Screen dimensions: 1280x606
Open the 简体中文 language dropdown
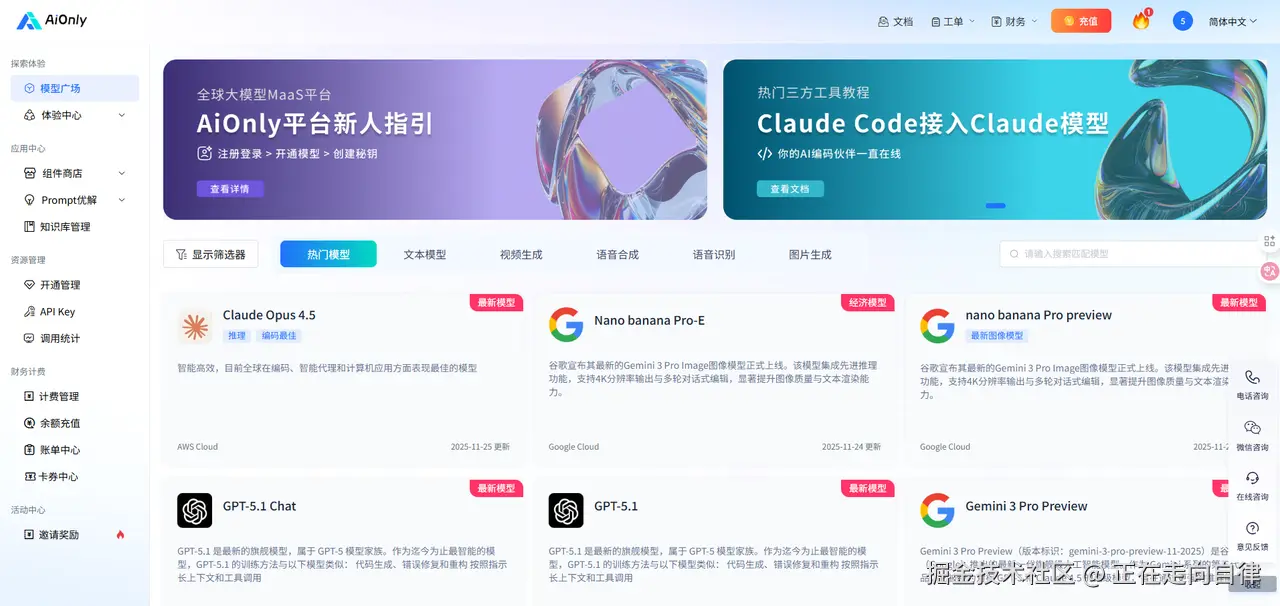tap(1233, 21)
